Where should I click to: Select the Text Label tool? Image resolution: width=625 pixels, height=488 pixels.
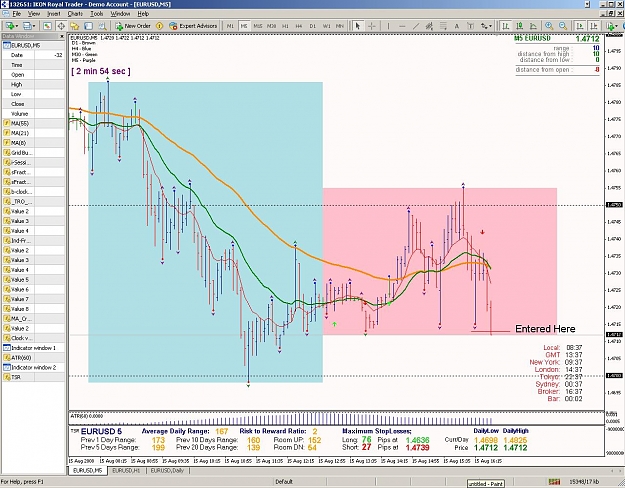click(x=470, y=26)
